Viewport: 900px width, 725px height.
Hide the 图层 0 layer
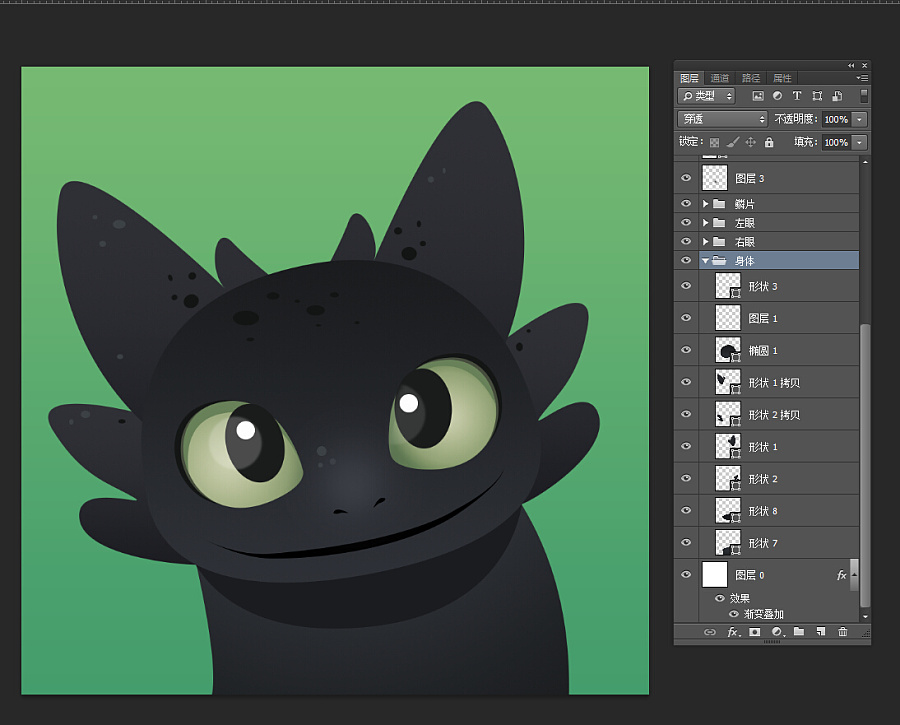[x=686, y=575]
